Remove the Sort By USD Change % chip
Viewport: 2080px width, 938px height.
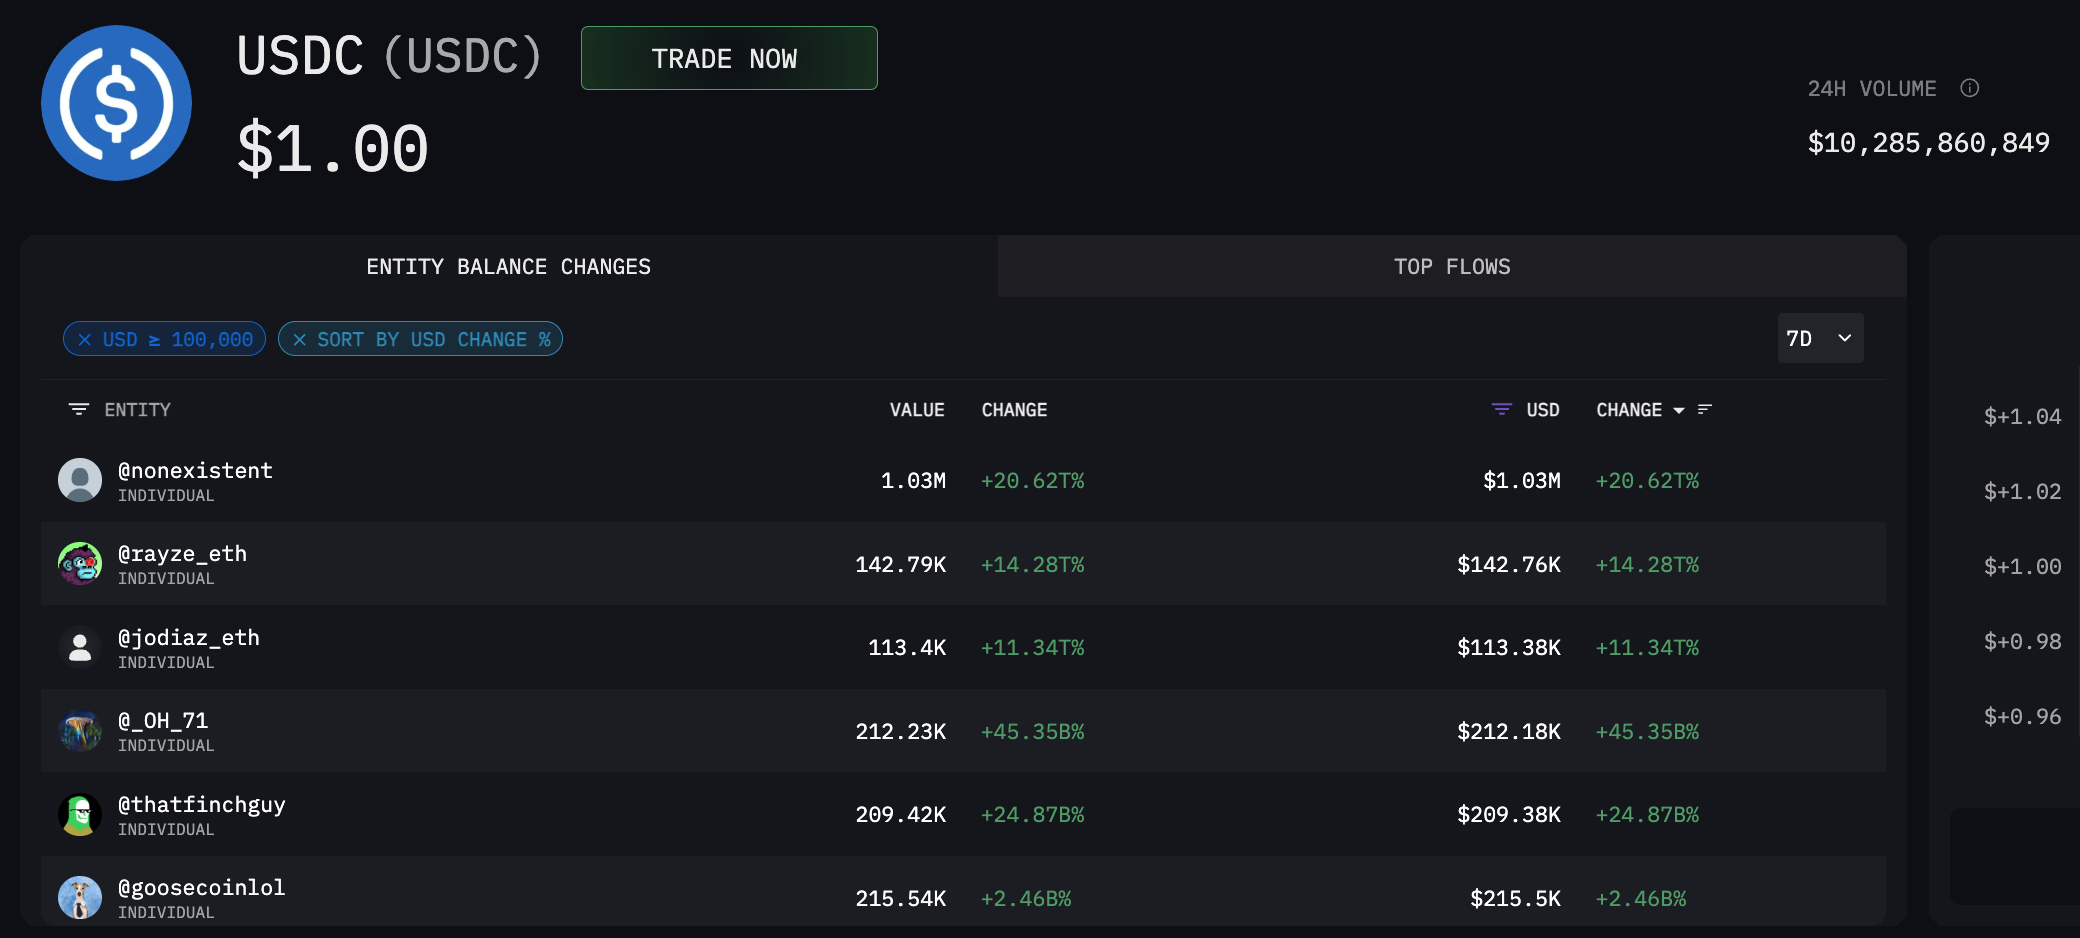pyautogui.click(x=299, y=340)
